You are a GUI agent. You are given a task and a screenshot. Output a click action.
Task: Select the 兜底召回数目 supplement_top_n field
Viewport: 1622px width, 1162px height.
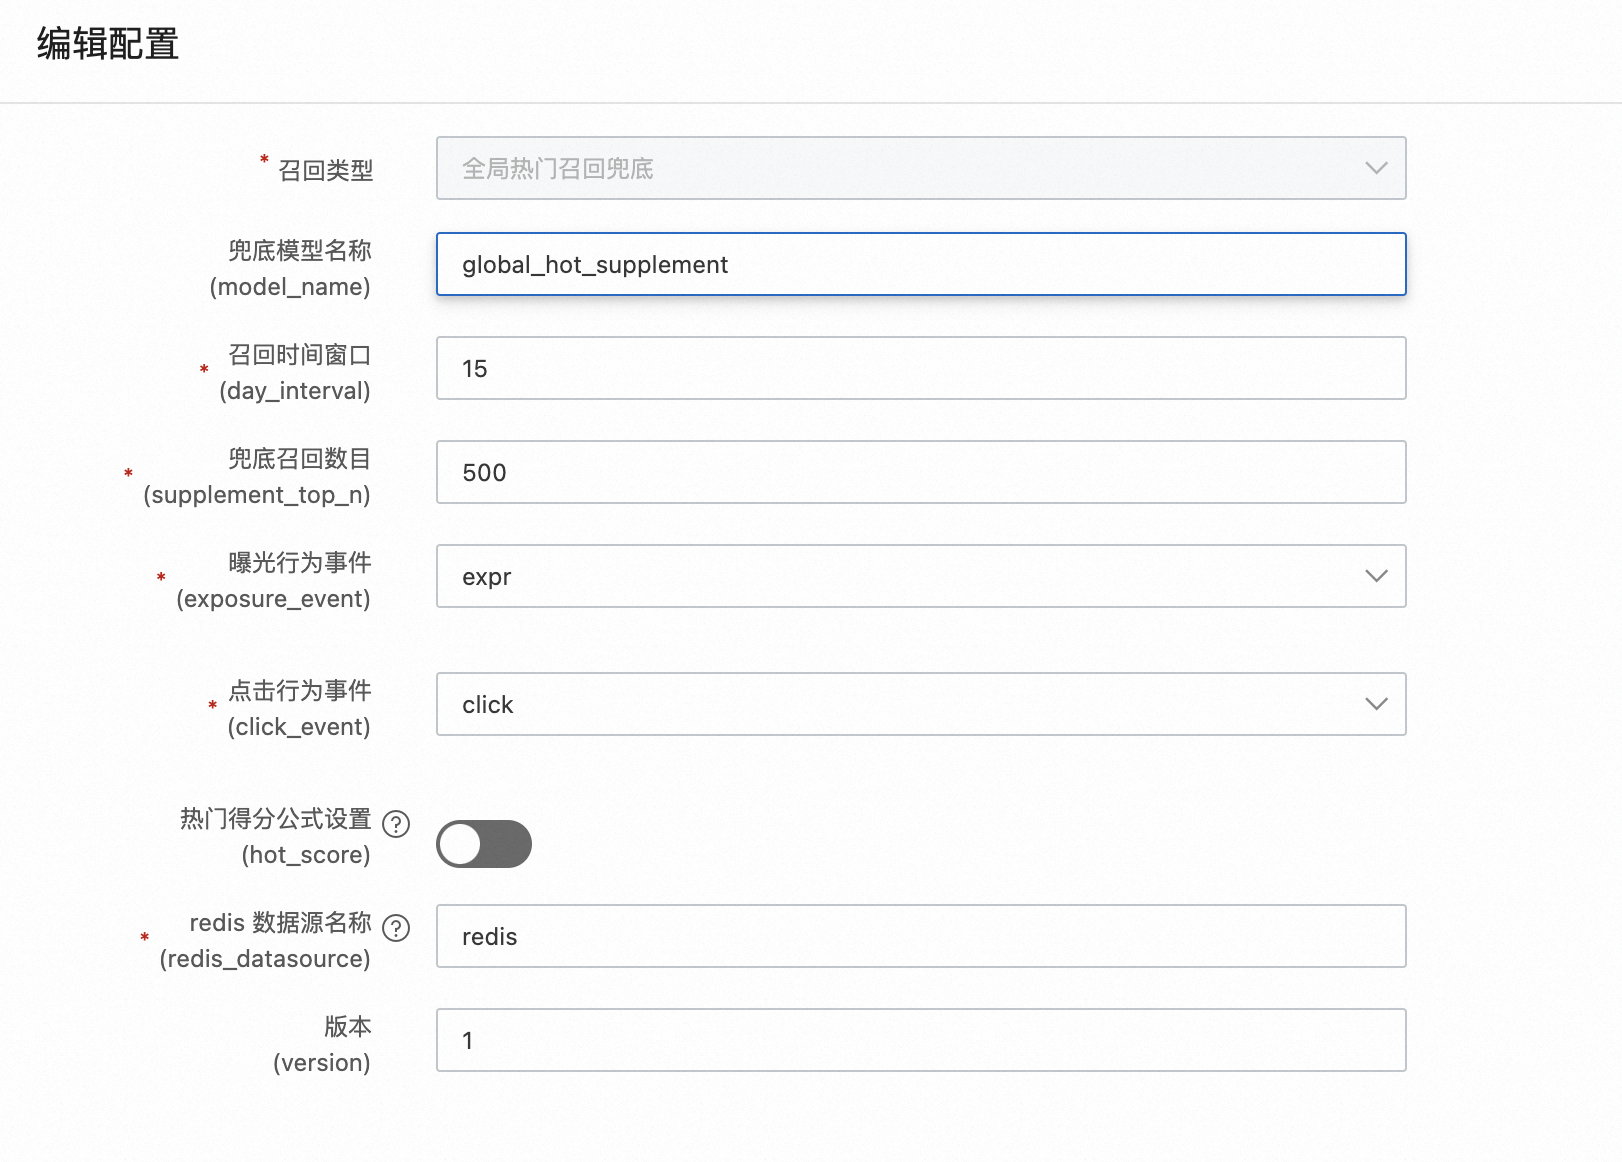coord(921,472)
